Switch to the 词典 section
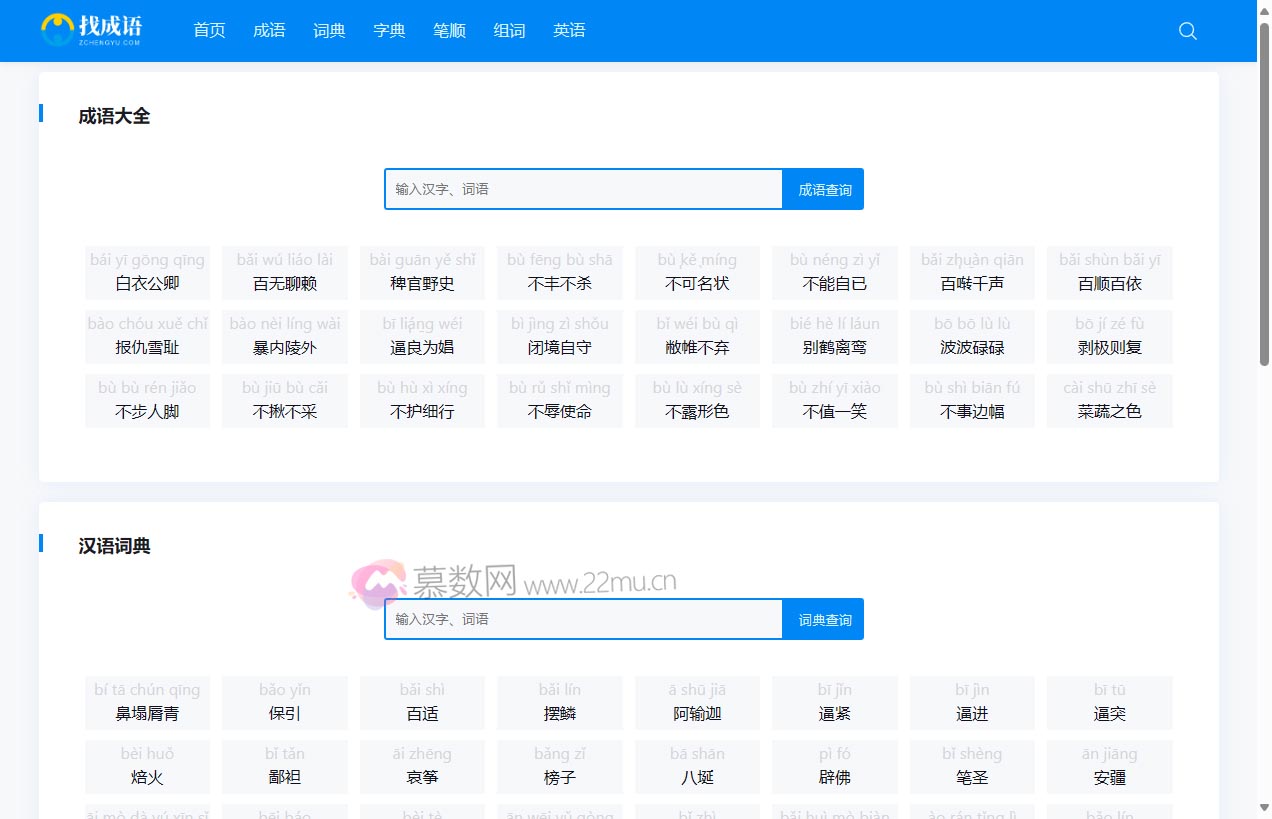 [x=329, y=30]
